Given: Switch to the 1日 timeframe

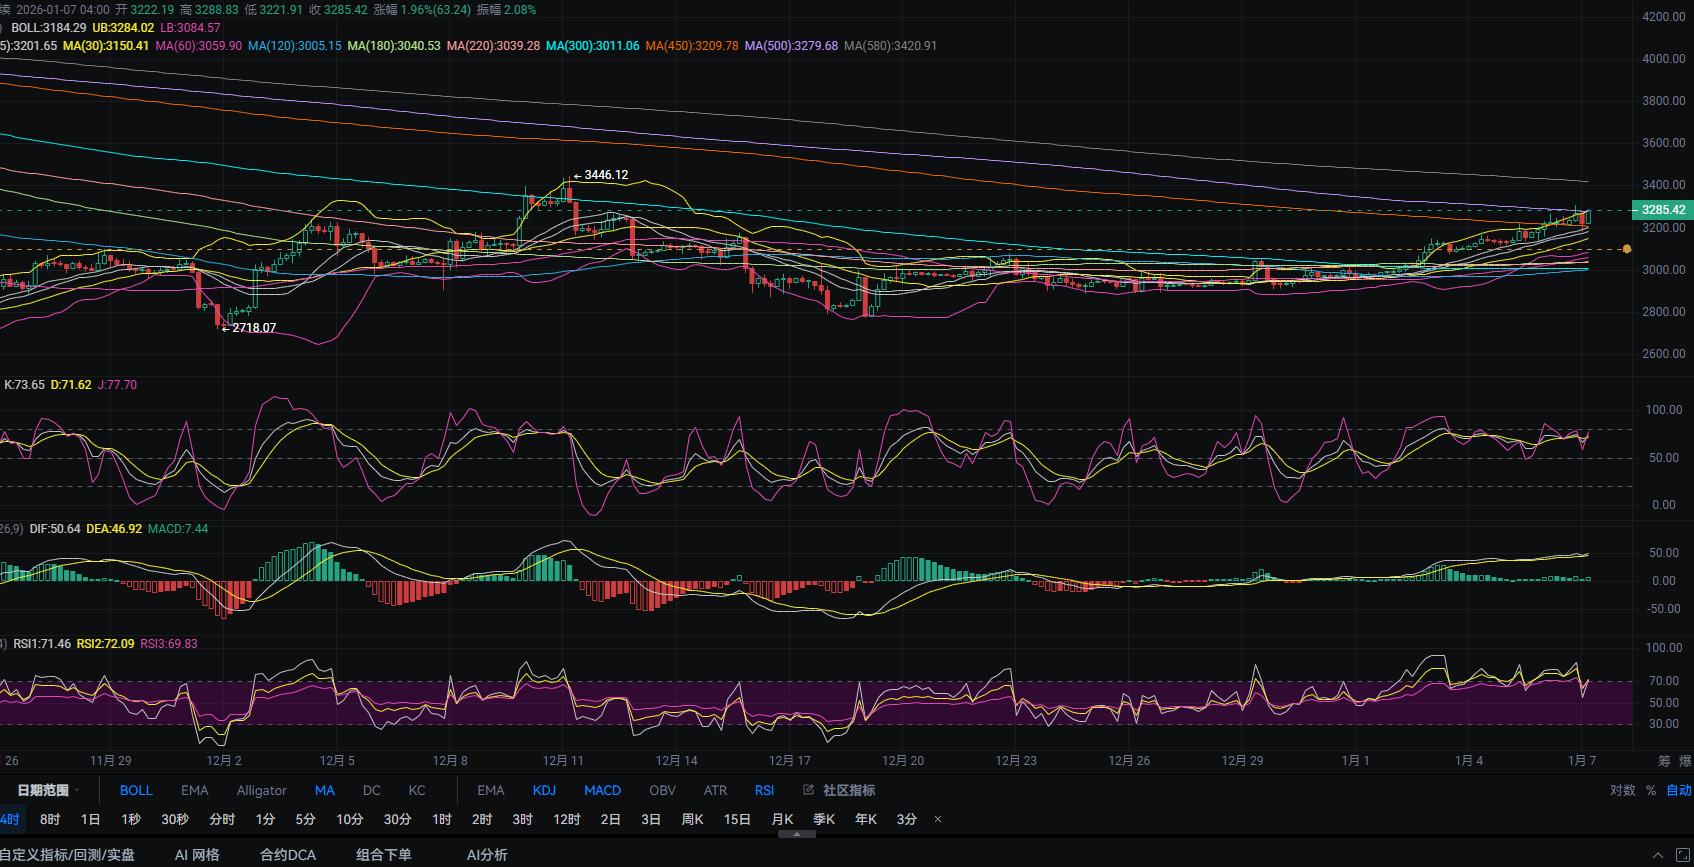Looking at the screenshot, I should pyautogui.click(x=90, y=819).
